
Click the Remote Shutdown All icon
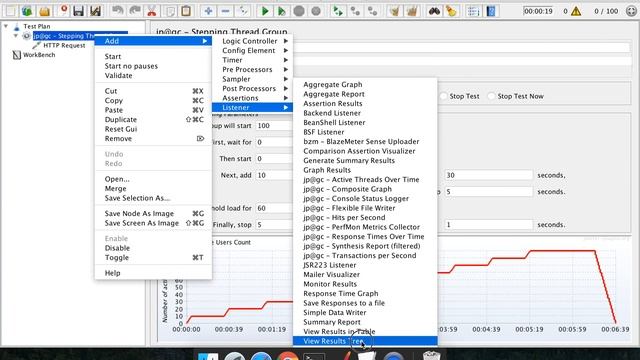pyautogui.click(x=372, y=11)
